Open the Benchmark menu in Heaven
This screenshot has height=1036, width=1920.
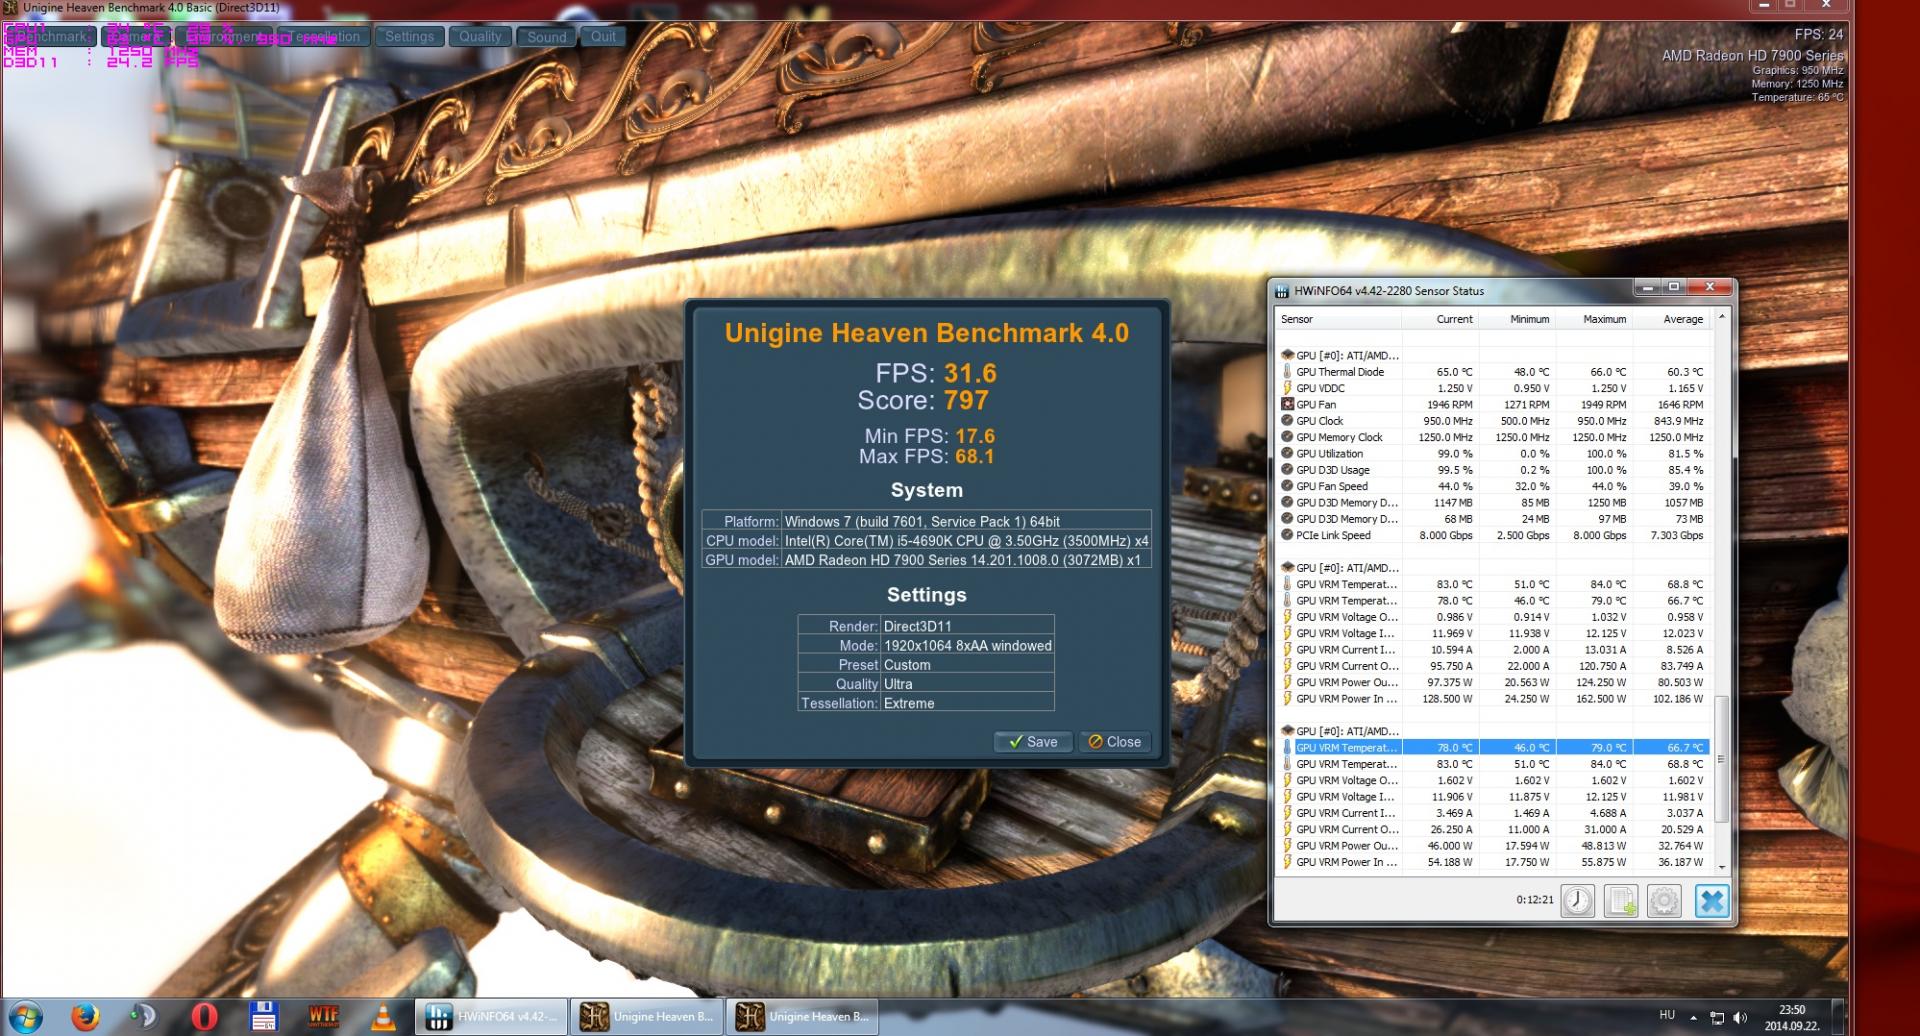(x=48, y=37)
